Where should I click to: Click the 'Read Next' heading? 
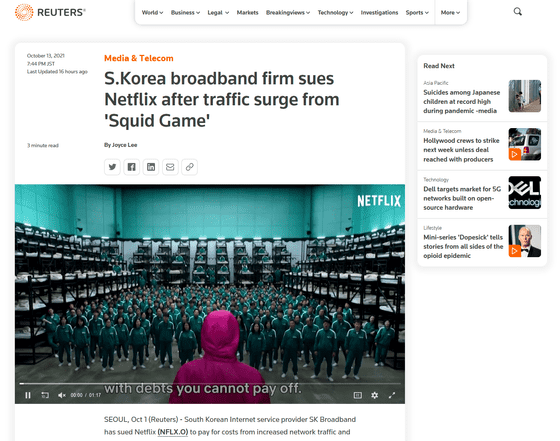[439, 66]
